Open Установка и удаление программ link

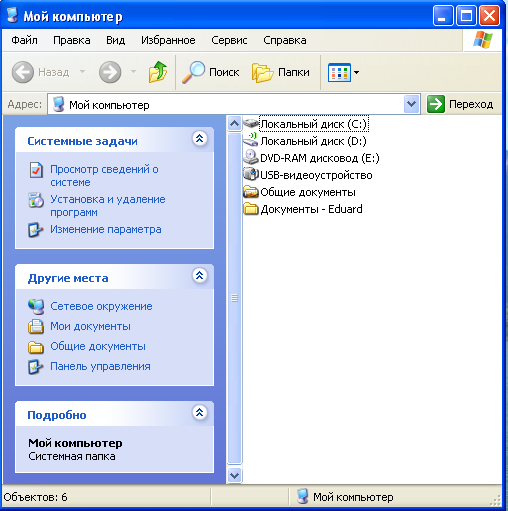click(x=108, y=206)
